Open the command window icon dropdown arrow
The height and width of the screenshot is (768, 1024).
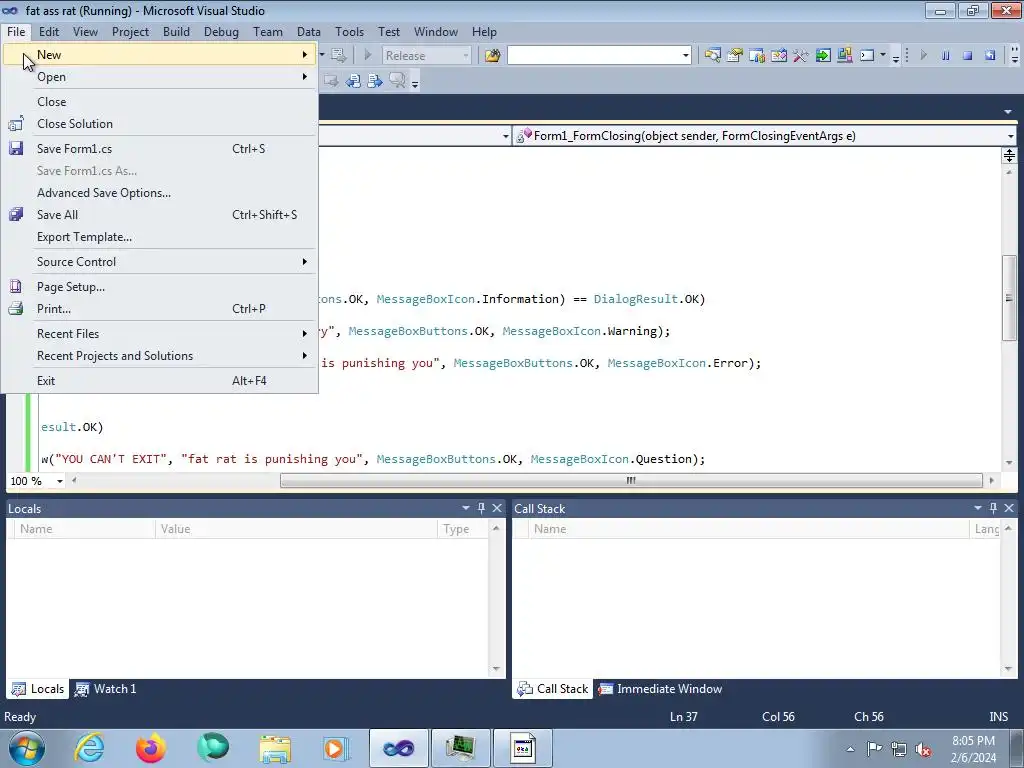coord(882,56)
